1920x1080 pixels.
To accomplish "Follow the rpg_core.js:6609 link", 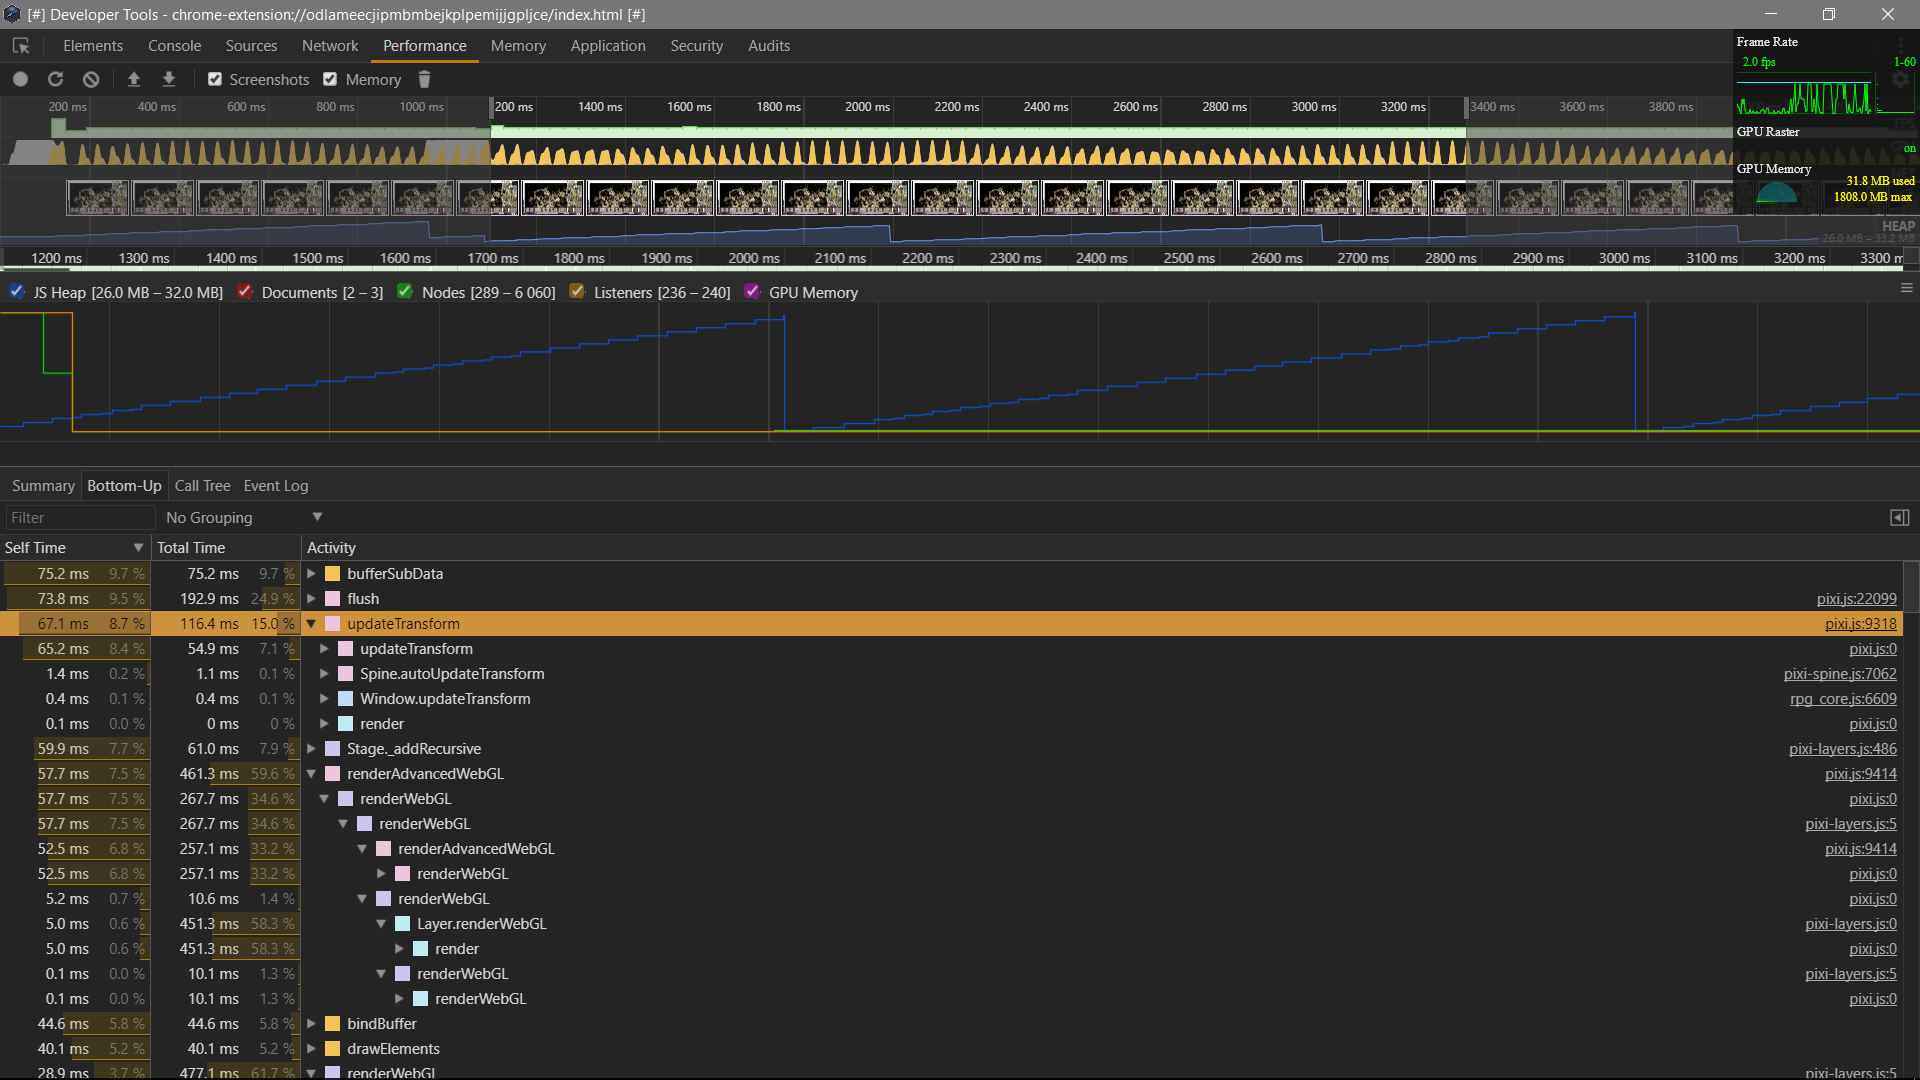I will [x=1842, y=699].
